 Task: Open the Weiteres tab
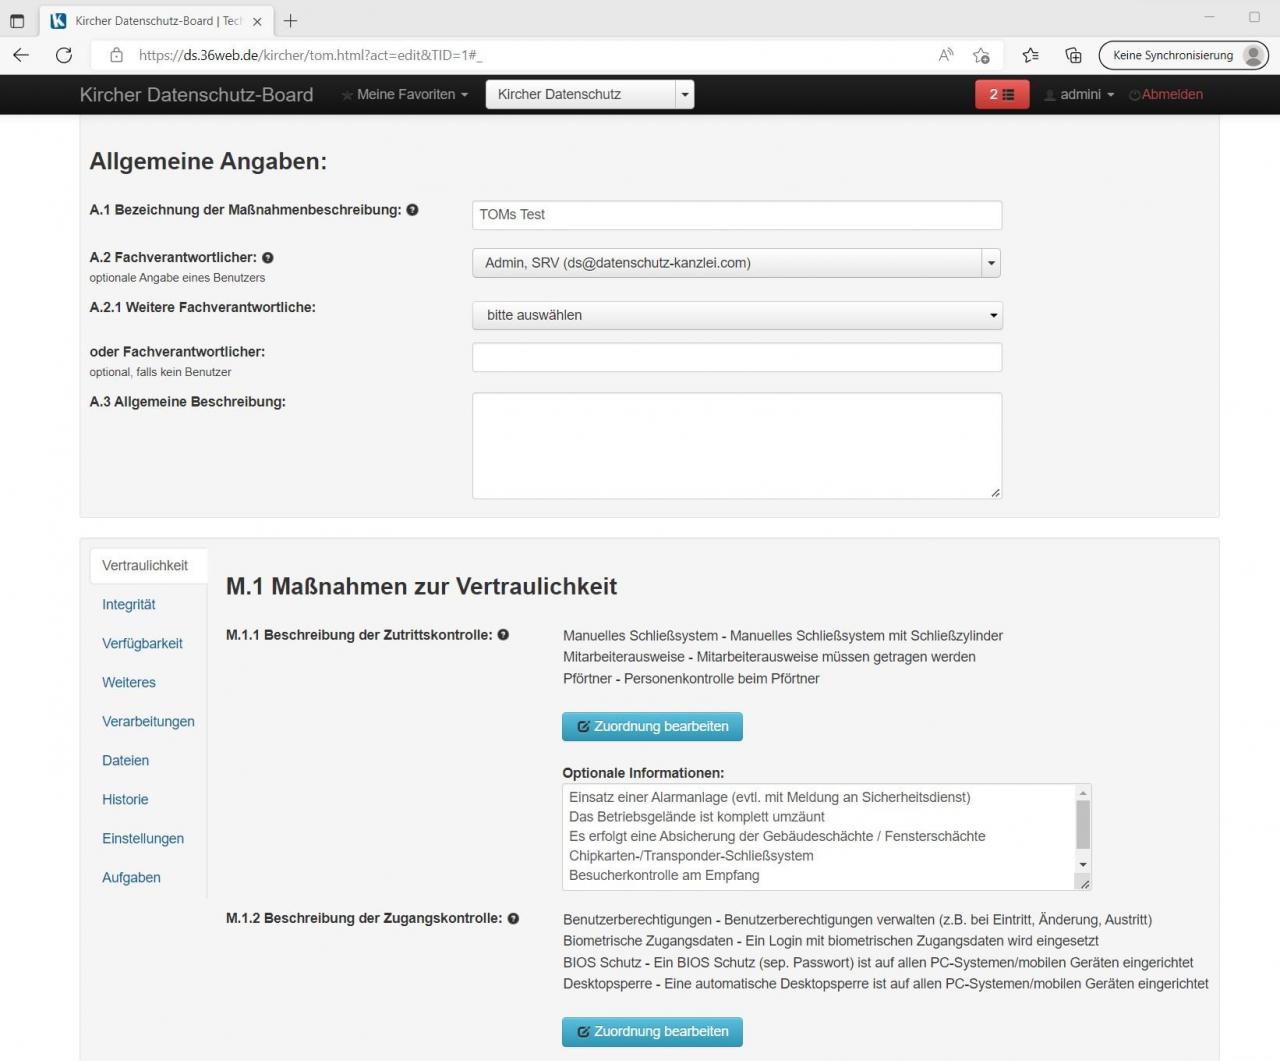[129, 682]
